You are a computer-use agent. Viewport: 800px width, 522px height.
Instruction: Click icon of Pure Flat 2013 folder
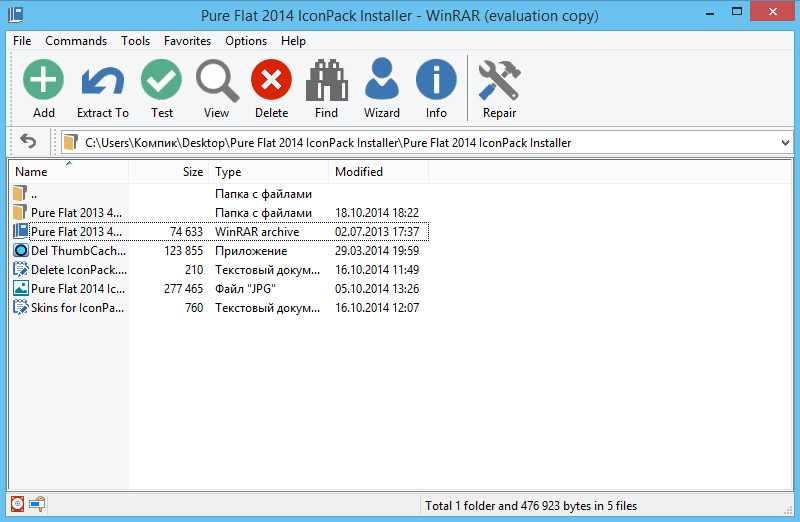click(20, 212)
